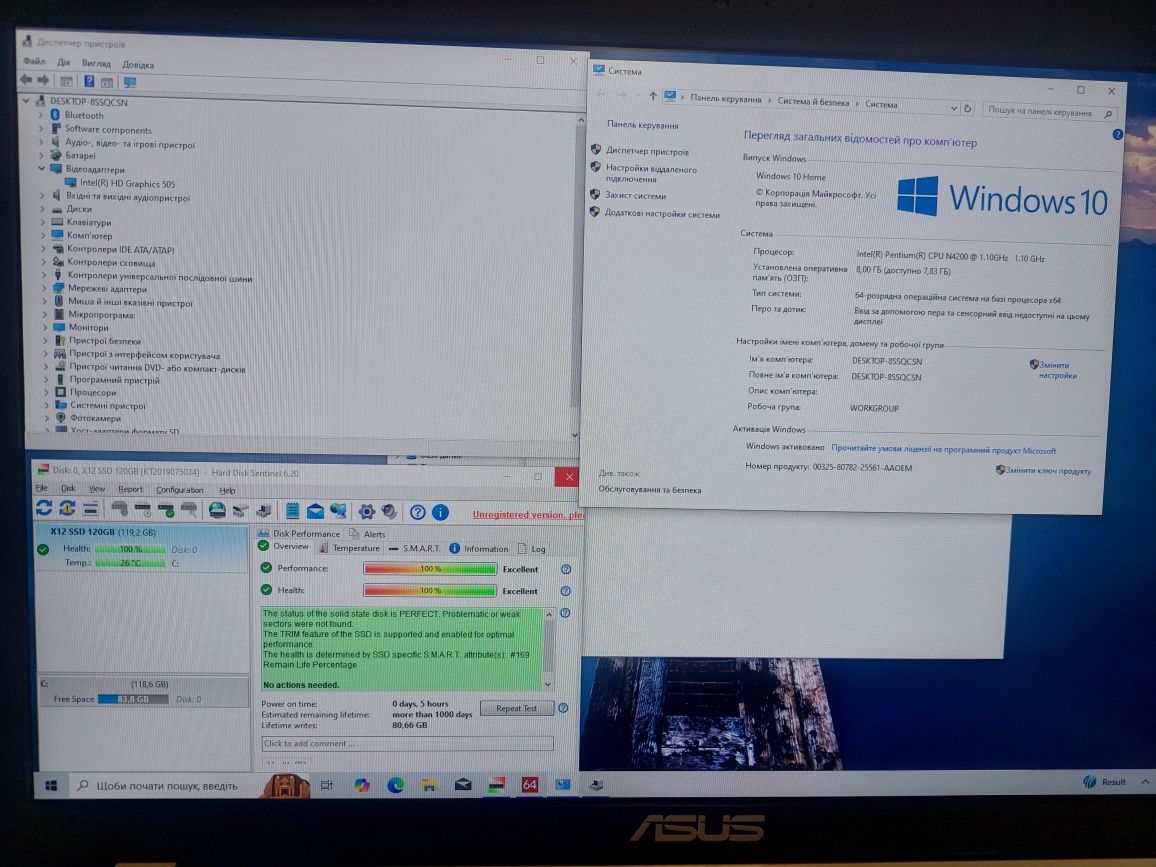The height and width of the screenshot is (867, 1156).
Task: Expand the Батареї node in Device Manager
Action: click(x=41, y=155)
